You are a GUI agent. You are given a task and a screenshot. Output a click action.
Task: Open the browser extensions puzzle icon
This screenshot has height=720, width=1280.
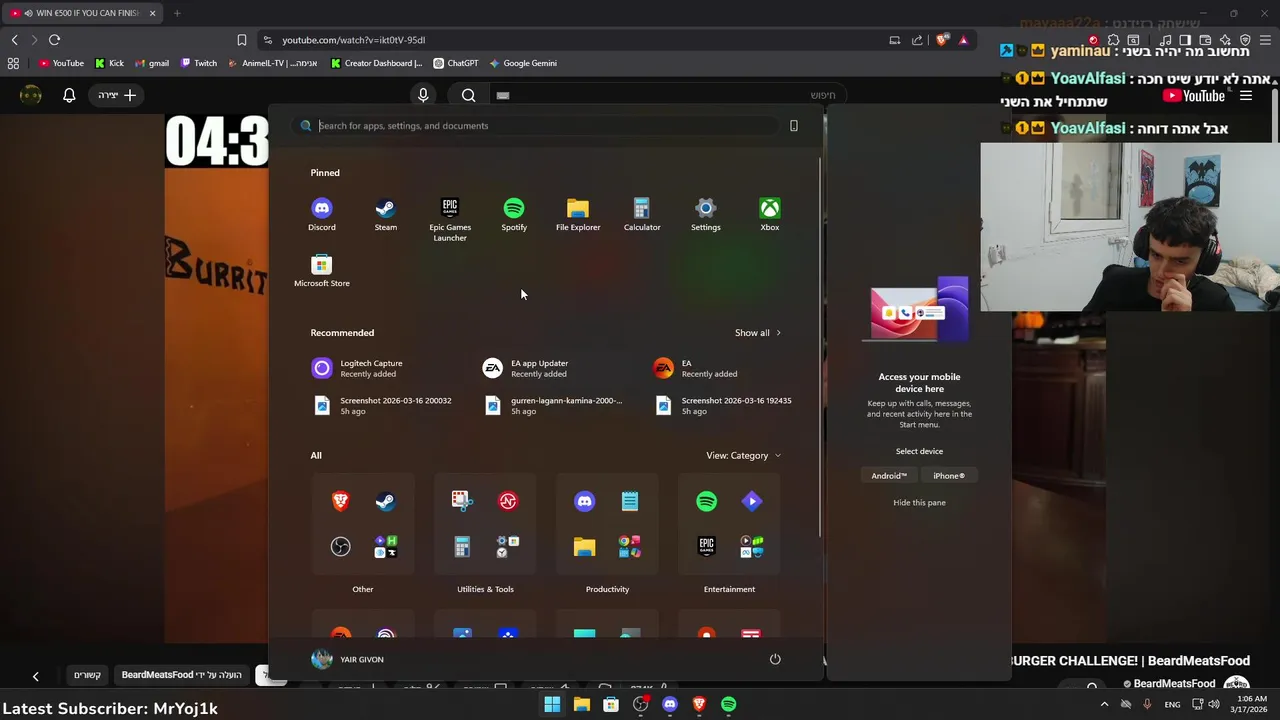click(x=1113, y=40)
